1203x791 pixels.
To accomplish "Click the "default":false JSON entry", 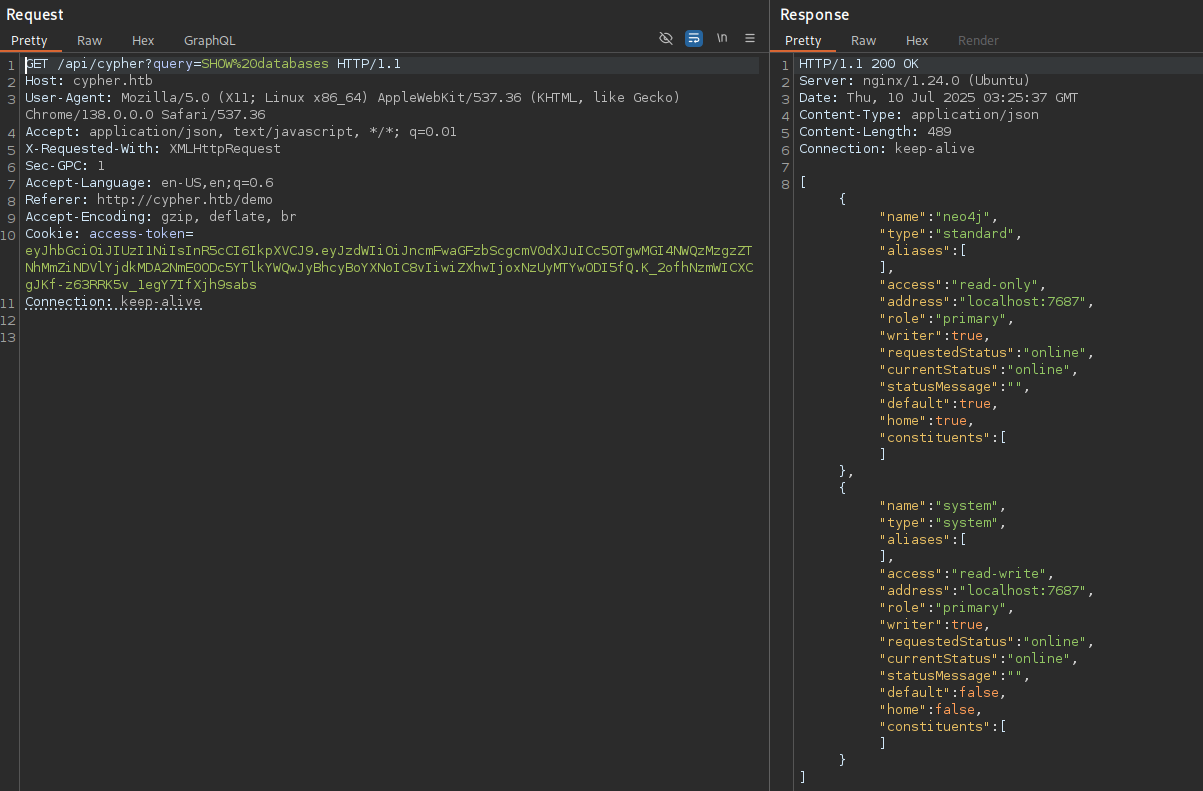I will pyautogui.click(x=943, y=693).
